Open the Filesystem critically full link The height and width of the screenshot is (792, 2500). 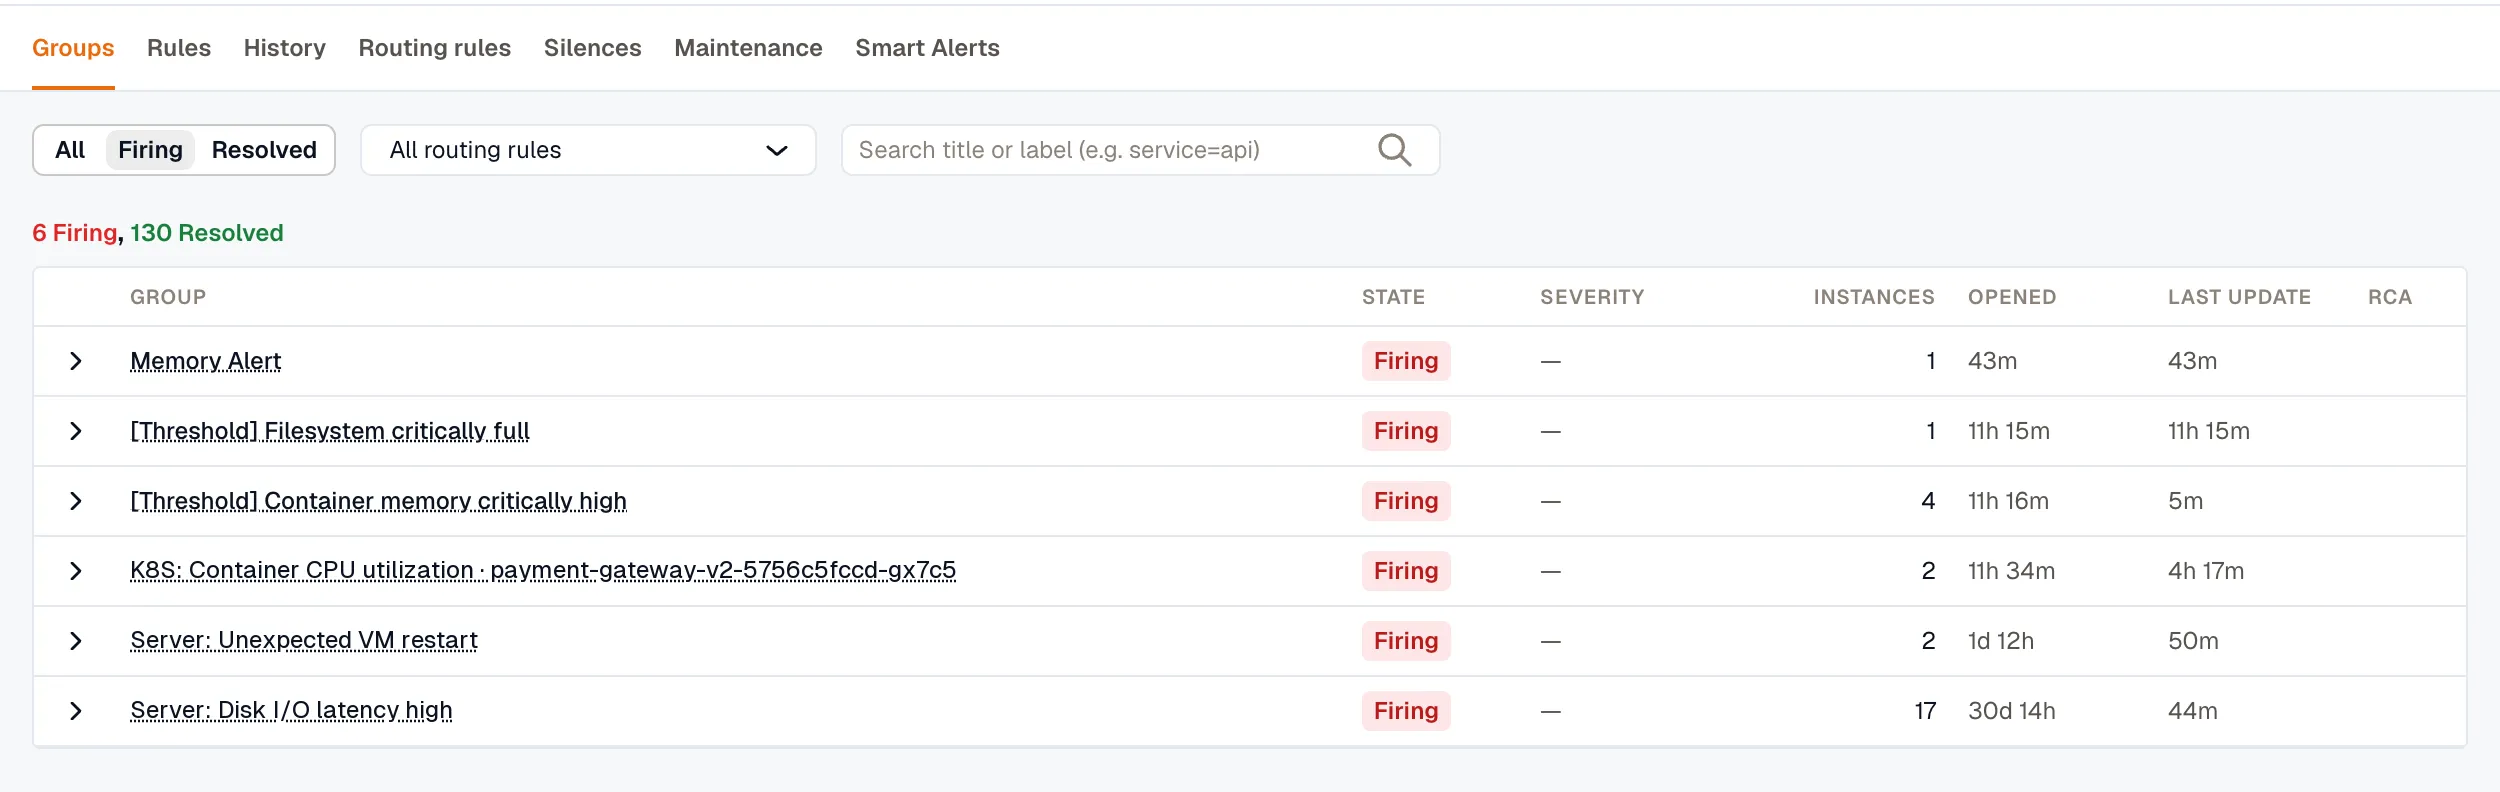[x=330, y=431]
